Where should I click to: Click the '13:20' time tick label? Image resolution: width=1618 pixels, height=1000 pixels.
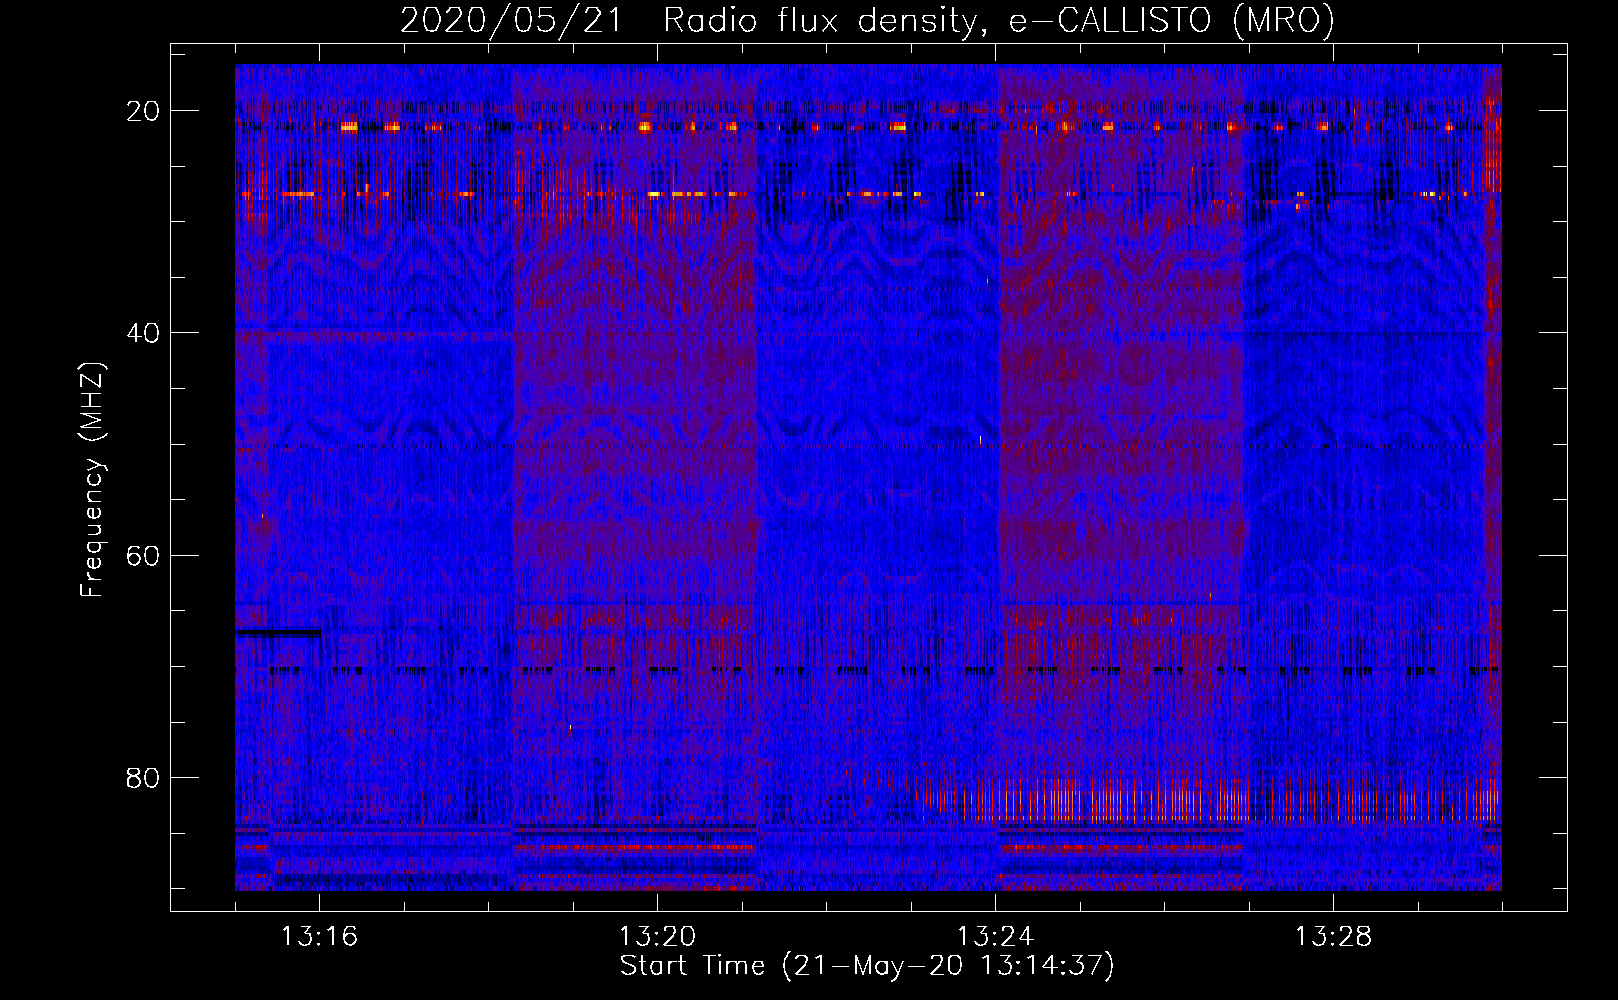pos(657,936)
